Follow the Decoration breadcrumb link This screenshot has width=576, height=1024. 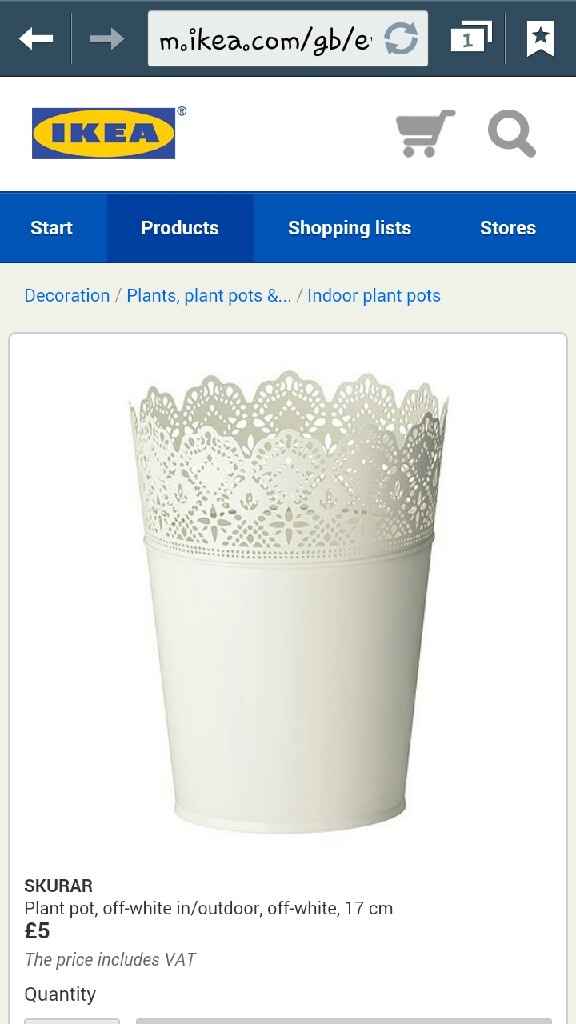tap(67, 296)
